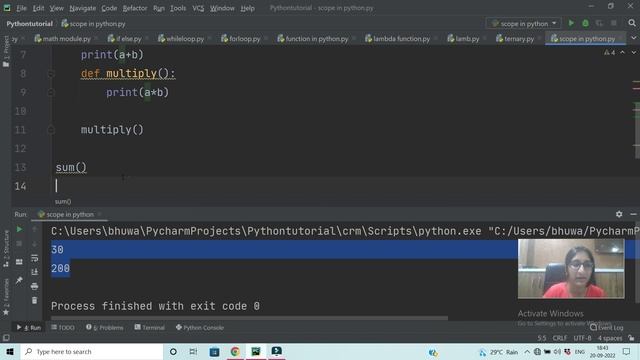Jump to next highlighted problem arrow
Viewport: 640px width, 360px height.
click(633, 52)
